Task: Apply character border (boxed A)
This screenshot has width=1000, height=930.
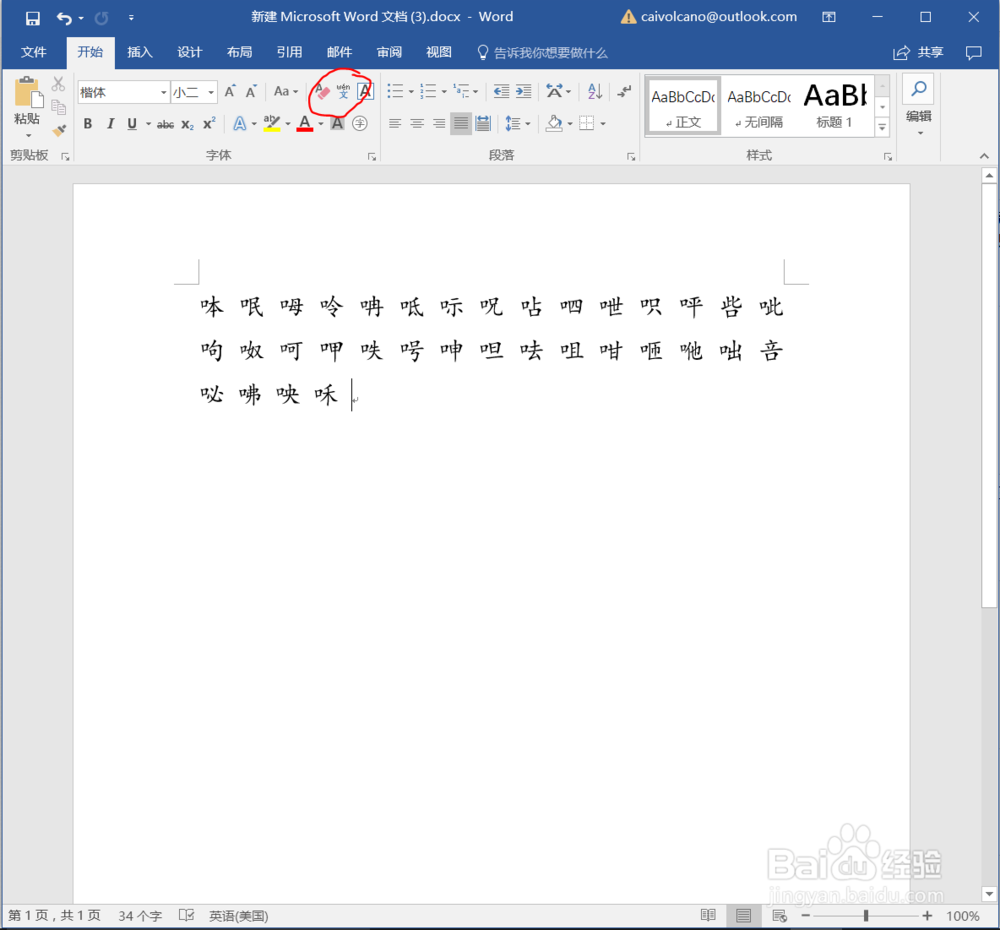Action: coord(365,92)
